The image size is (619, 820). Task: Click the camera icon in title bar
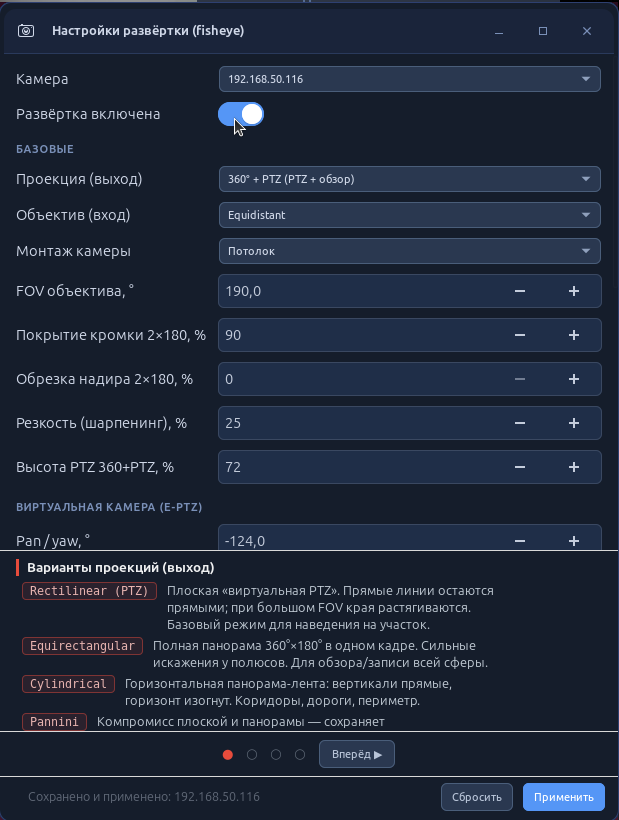pos(26,31)
